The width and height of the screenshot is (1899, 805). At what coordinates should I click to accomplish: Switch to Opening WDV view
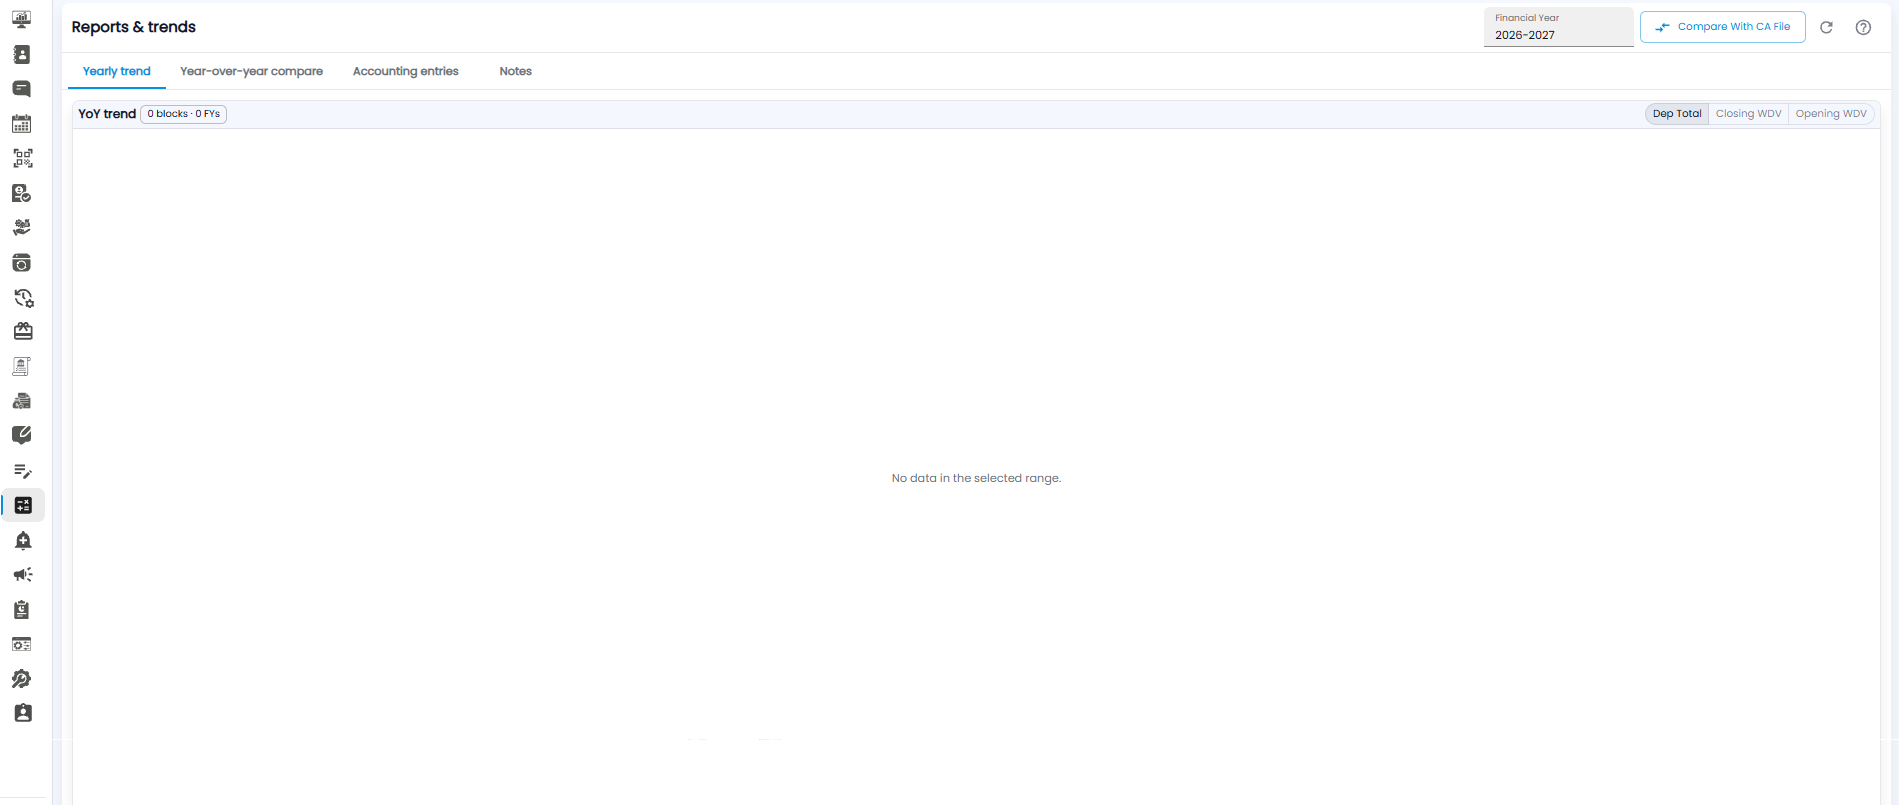(1831, 114)
